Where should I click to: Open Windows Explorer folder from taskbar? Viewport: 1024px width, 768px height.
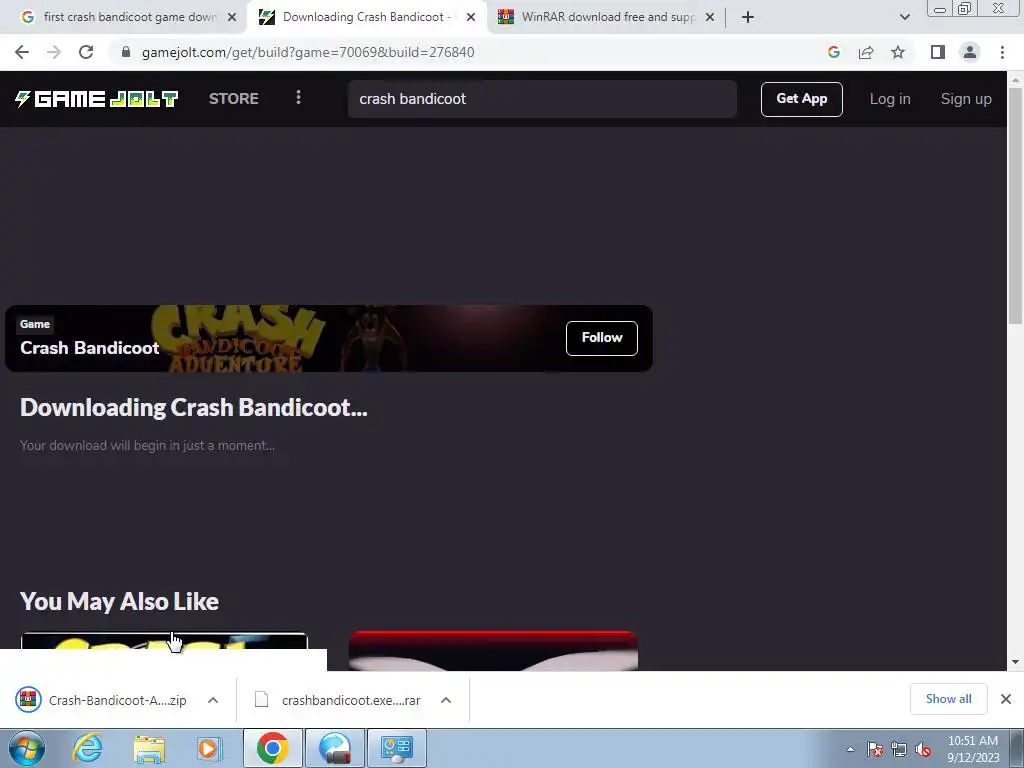[149, 748]
